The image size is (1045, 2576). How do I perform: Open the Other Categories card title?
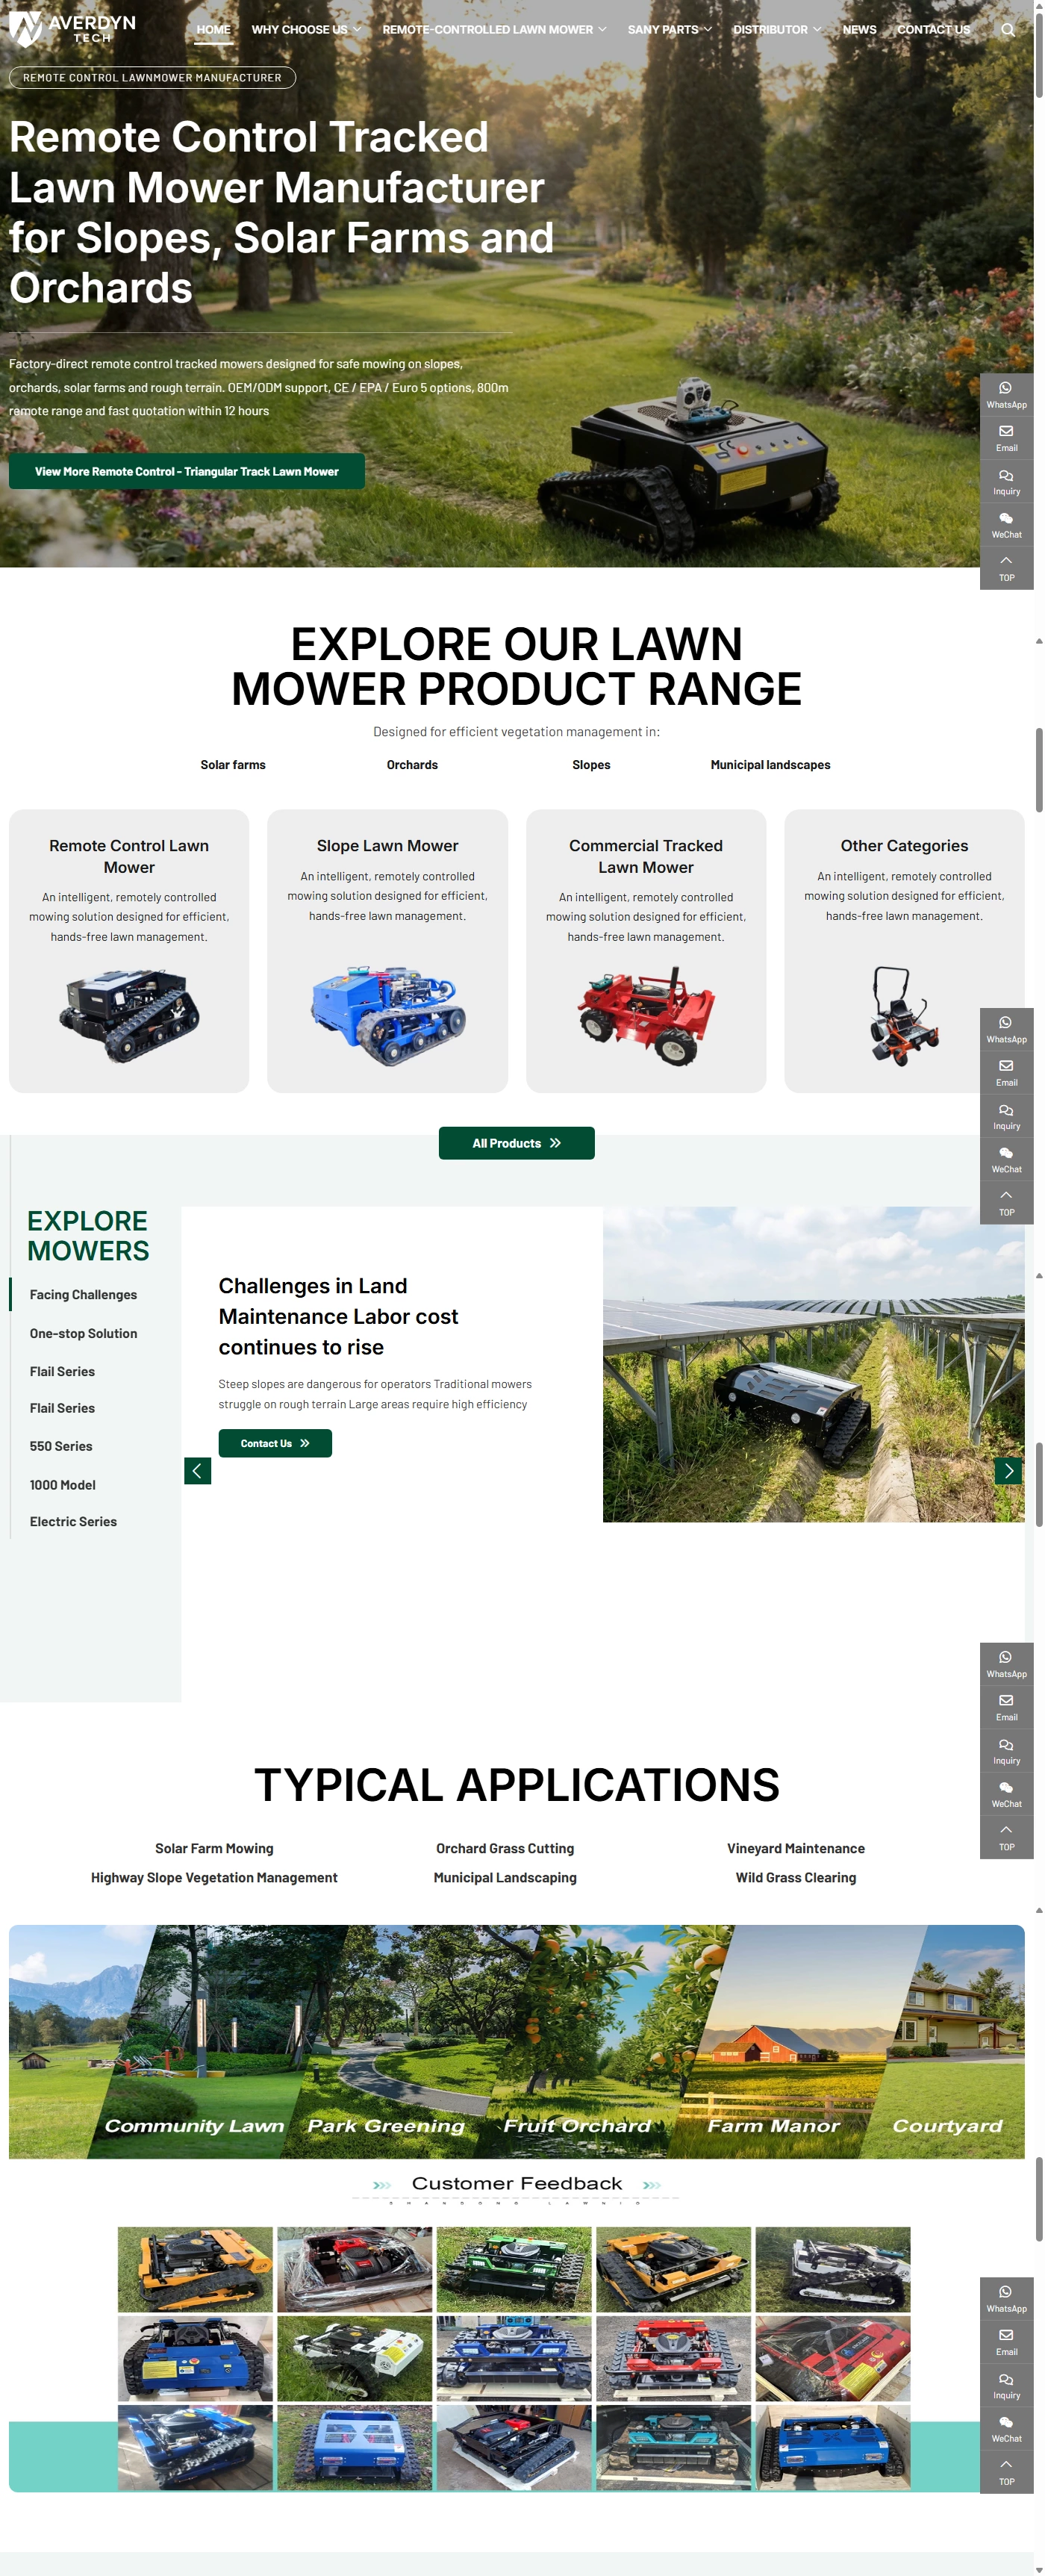click(904, 846)
